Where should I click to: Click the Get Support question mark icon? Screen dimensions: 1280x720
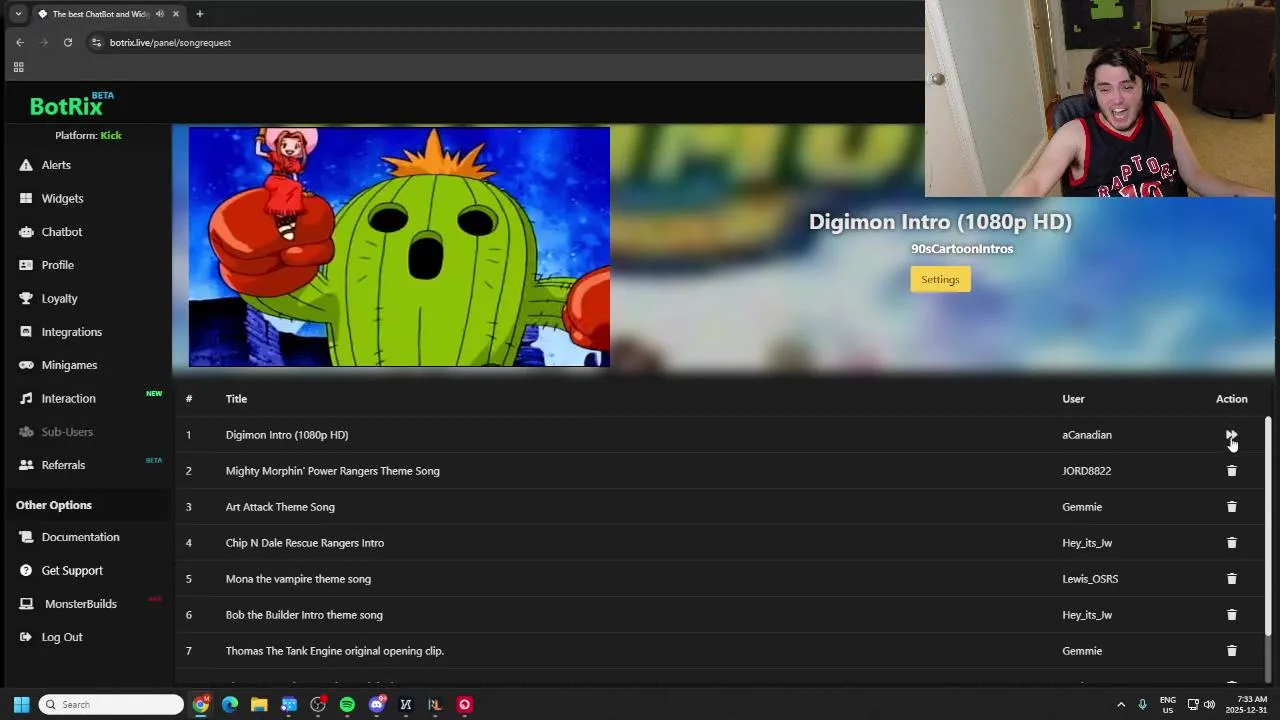[26, 570]
